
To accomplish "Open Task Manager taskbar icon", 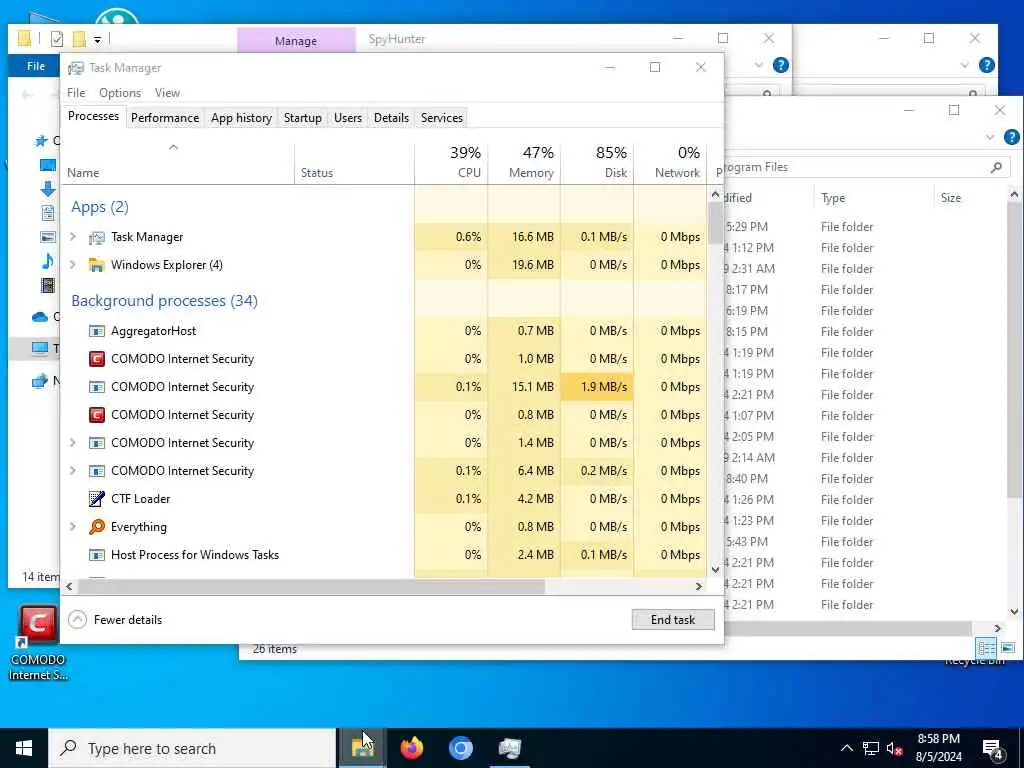I will (x=509, y=748).
